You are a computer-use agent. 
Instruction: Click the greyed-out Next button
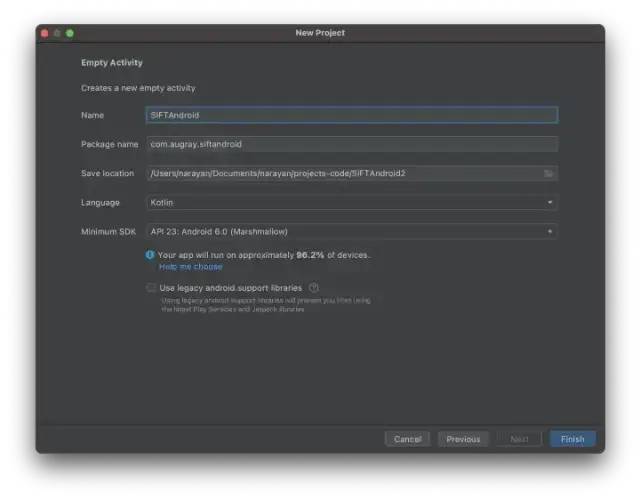click(x=519, y=439)
